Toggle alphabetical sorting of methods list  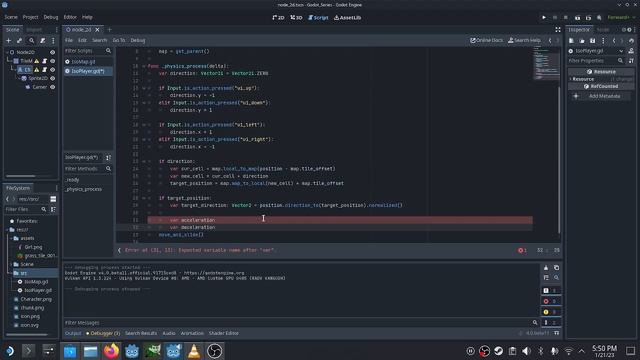point(109,158)
